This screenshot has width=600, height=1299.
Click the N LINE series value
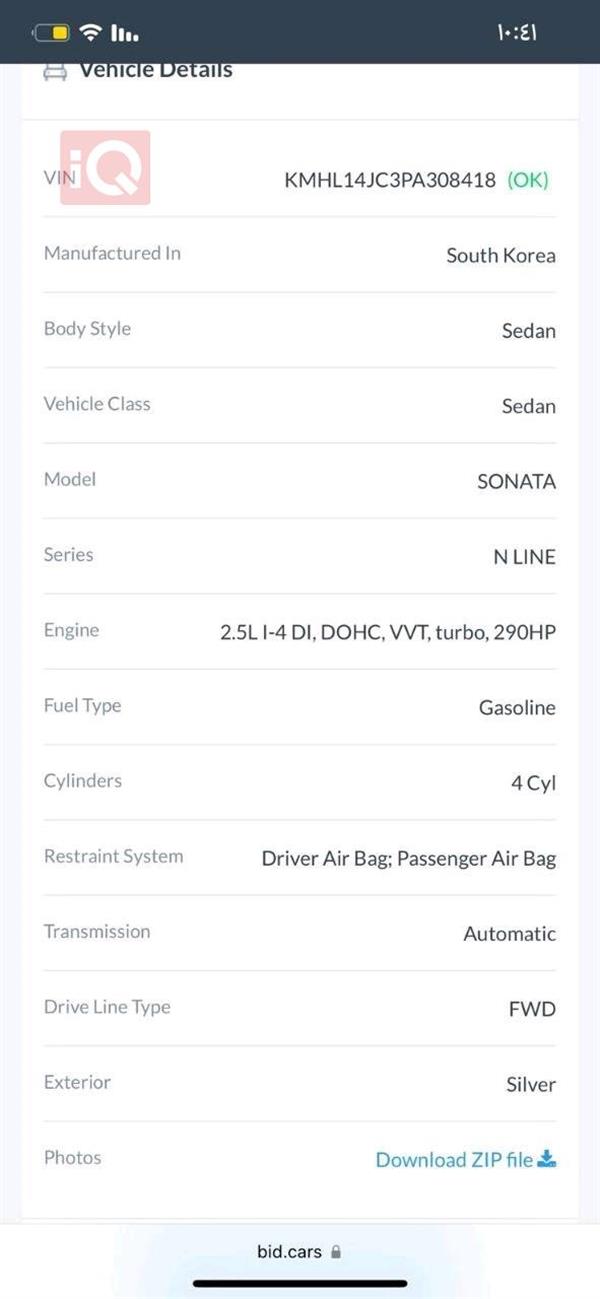pyautogui.click(x=524, y=557)
